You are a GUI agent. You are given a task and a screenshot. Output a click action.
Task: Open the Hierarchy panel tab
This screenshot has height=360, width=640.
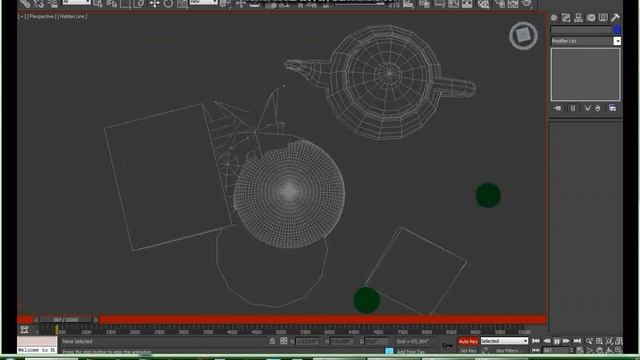(x=578, y=18)
